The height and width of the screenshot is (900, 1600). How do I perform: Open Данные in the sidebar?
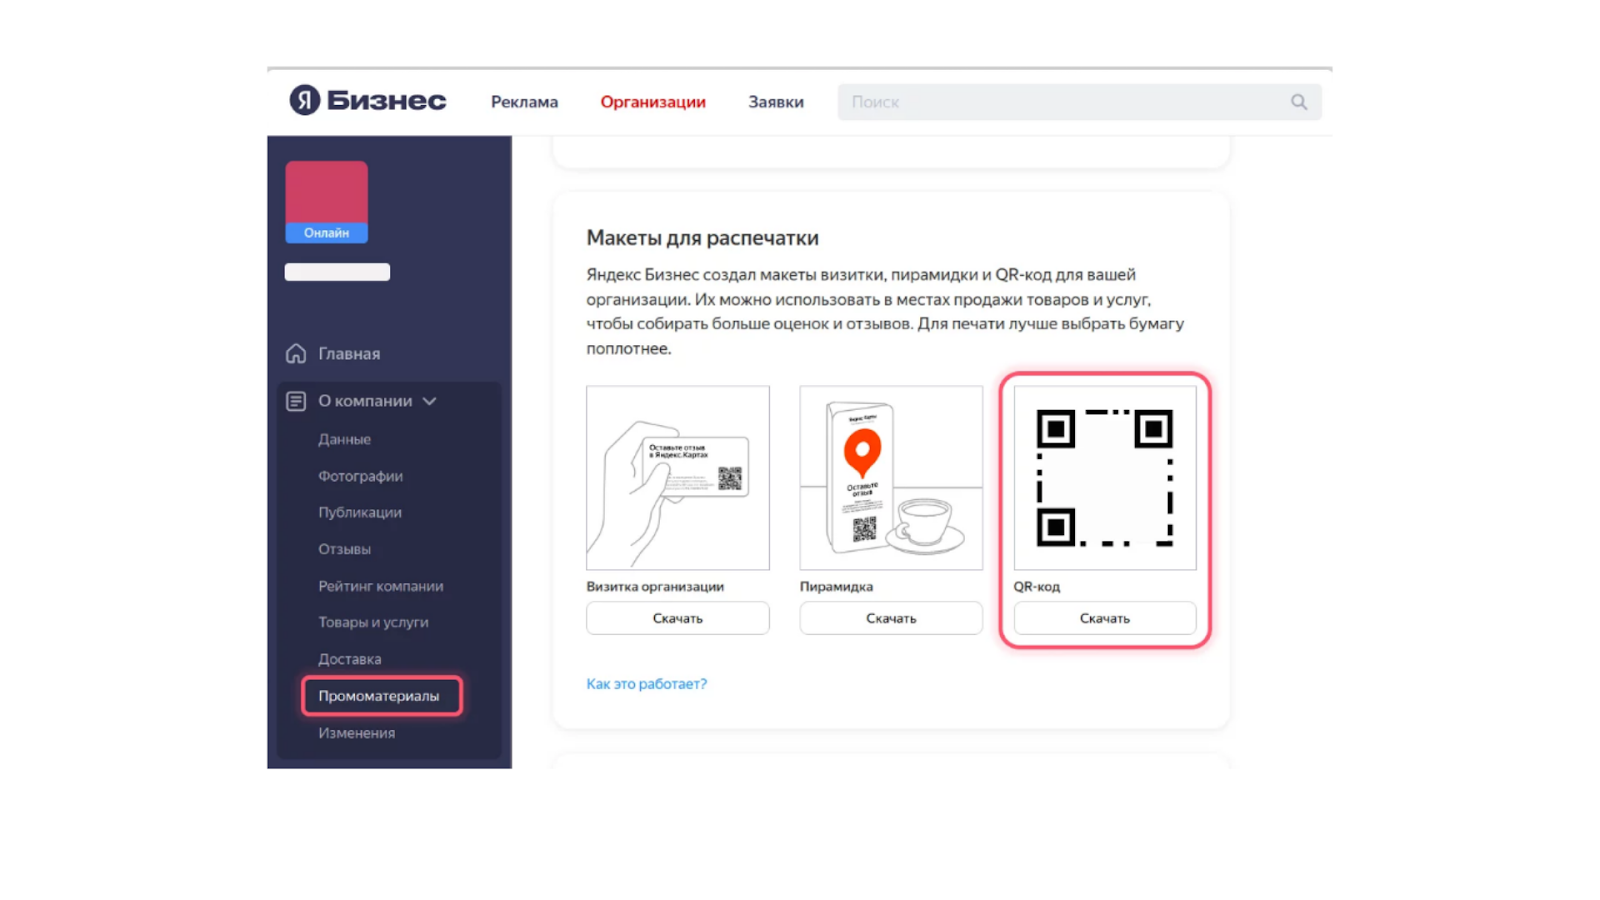click(x=344, y=439)
